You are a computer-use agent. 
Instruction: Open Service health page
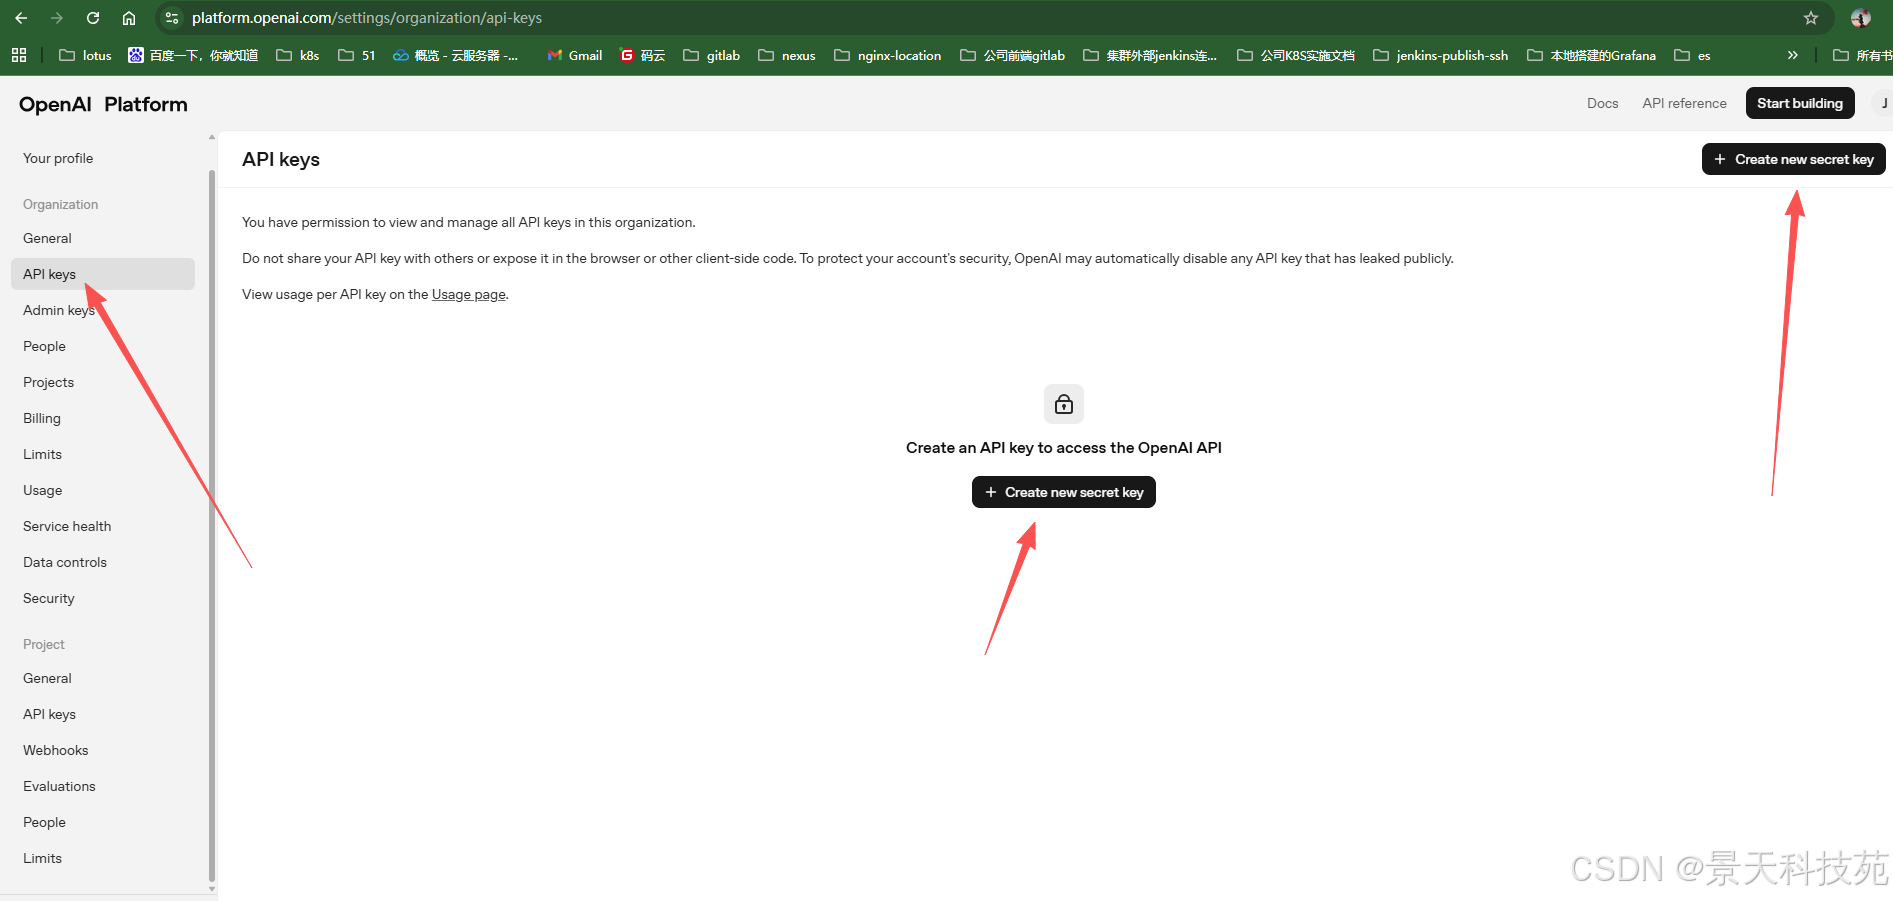coord(67,526)
